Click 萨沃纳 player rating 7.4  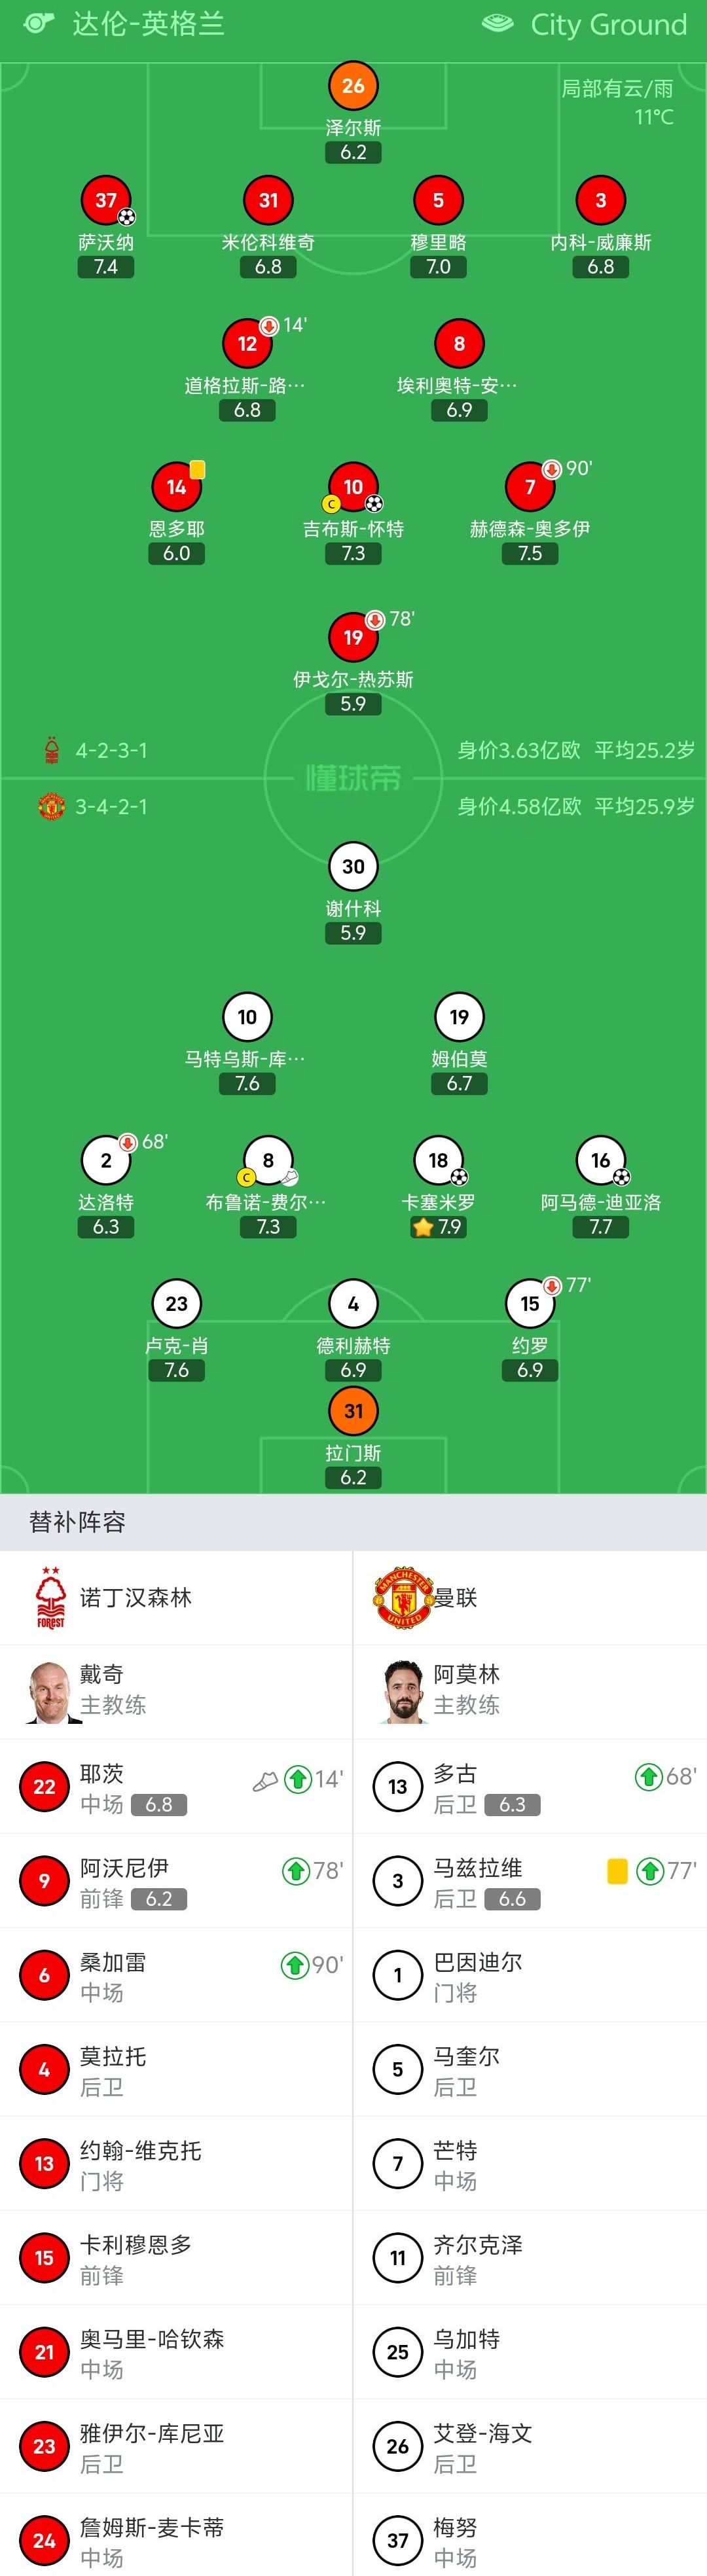(106, 267)
